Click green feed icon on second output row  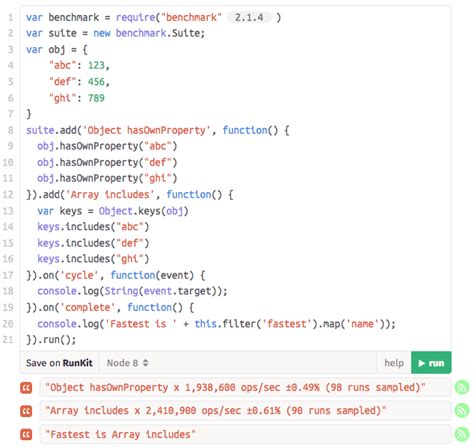pos(462,411)
